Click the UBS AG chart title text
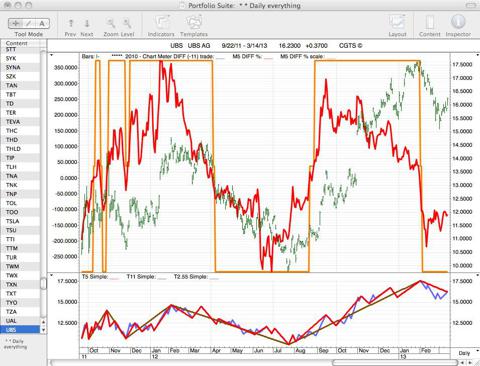Screen dimensions: 480x366 [x=199, y=45]
